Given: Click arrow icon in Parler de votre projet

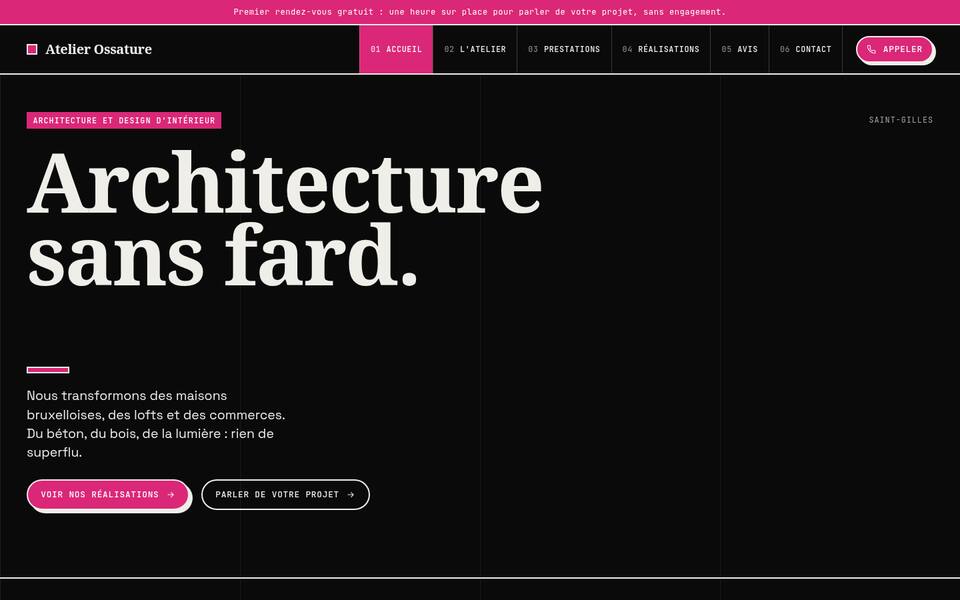Looking at the screenshot, I should tap(351, 495).
